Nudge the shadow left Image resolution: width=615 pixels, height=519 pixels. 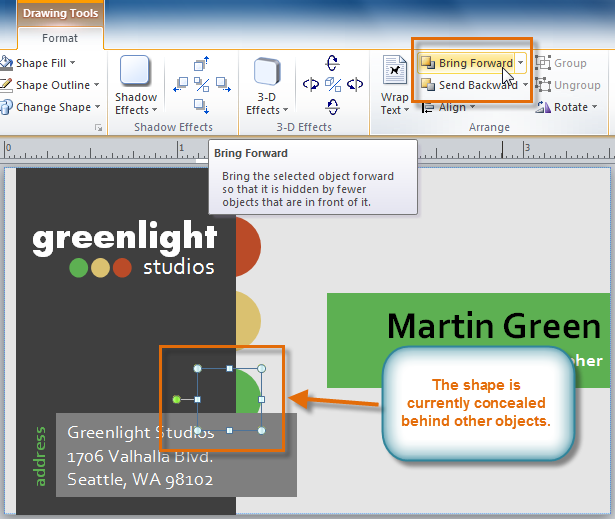coord(181,85)
